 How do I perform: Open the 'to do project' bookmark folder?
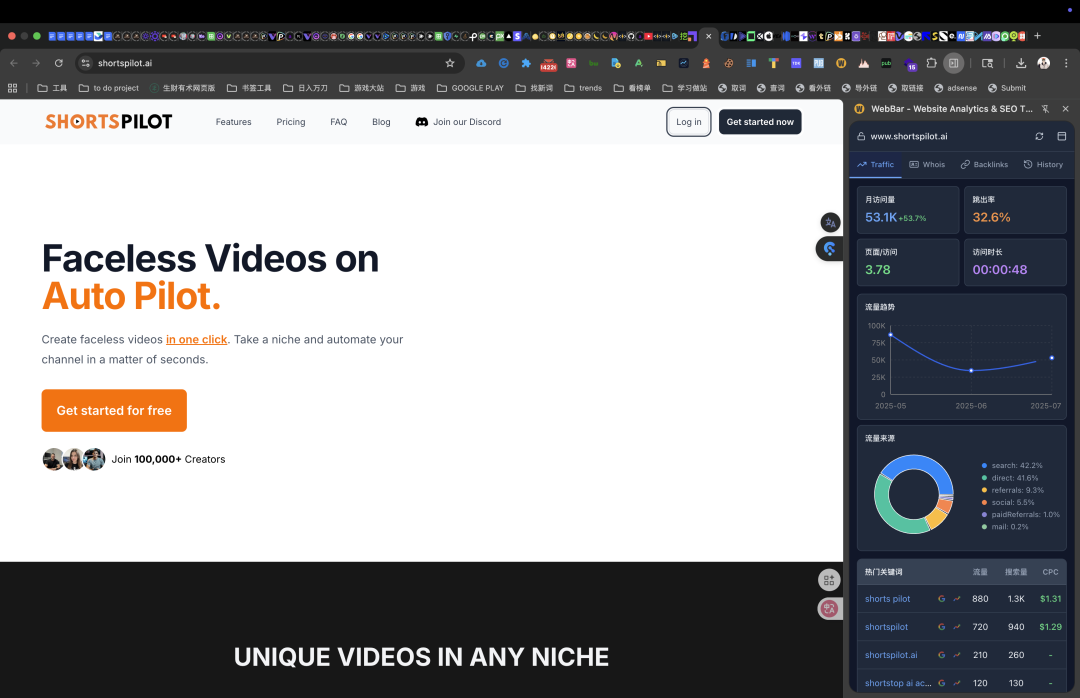click(x=109, y=88)
